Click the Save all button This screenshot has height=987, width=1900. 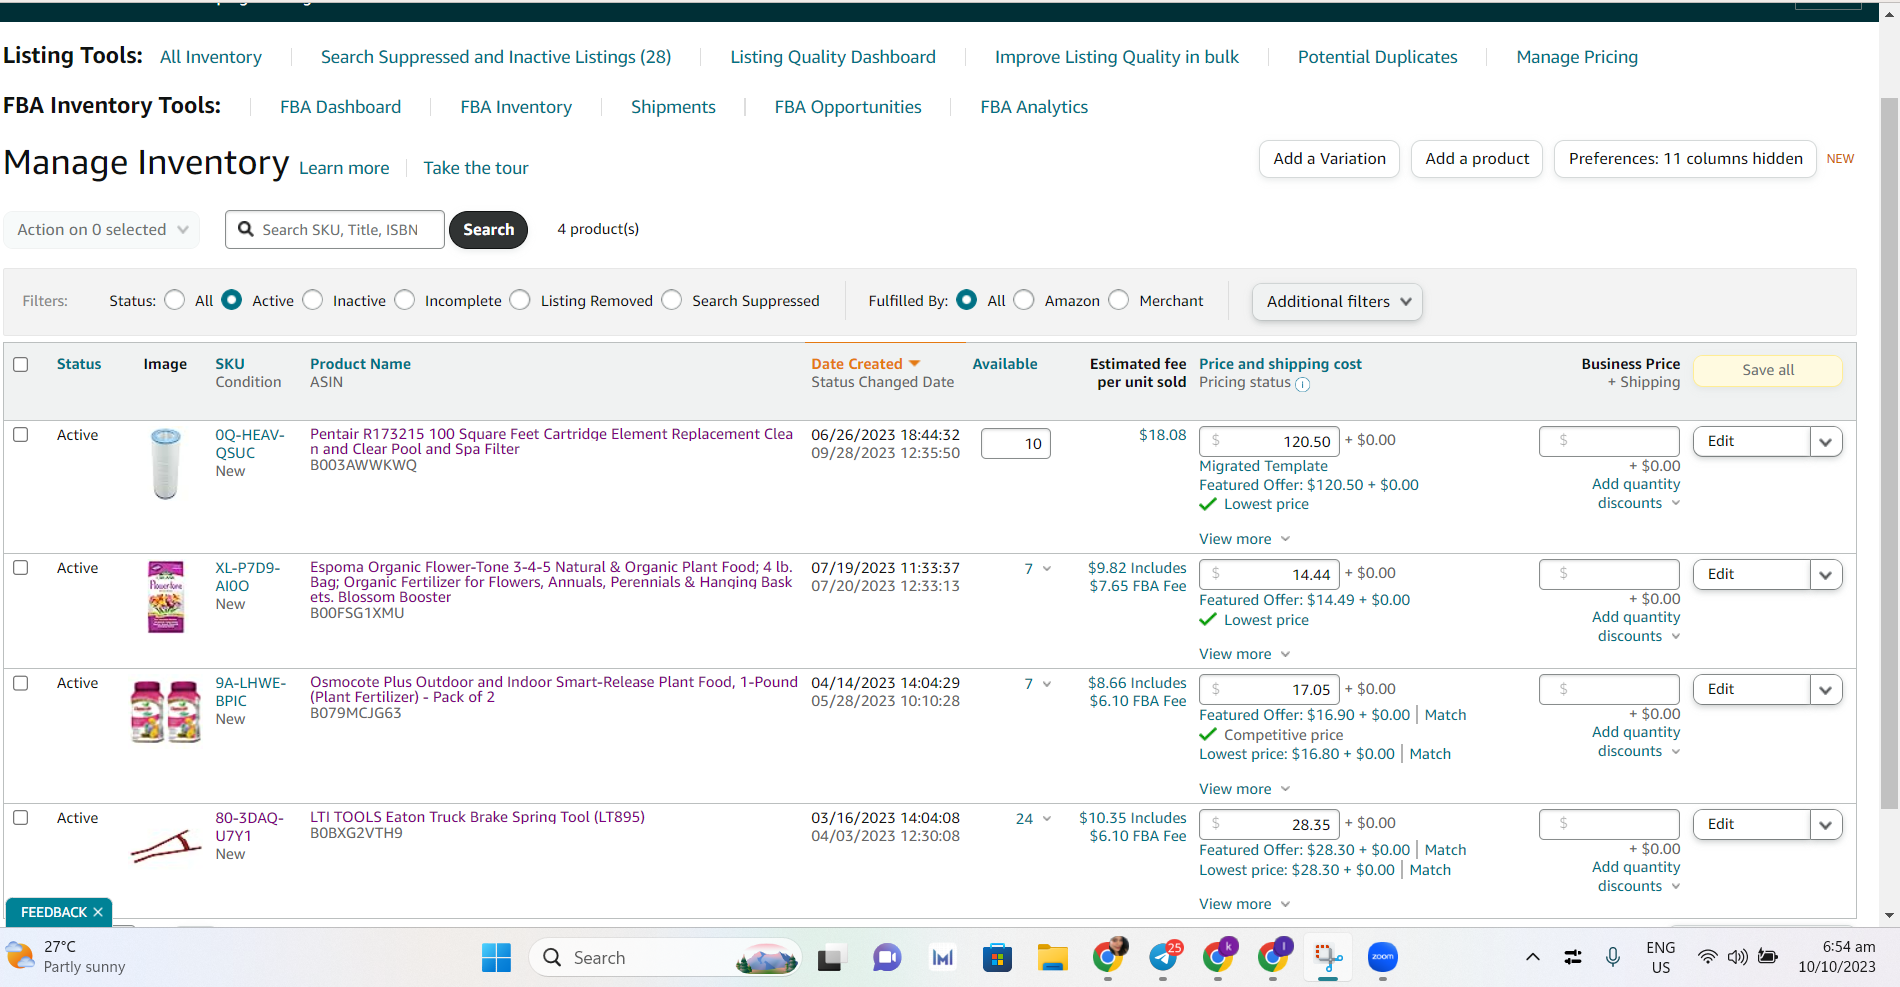click(1768, 371)
